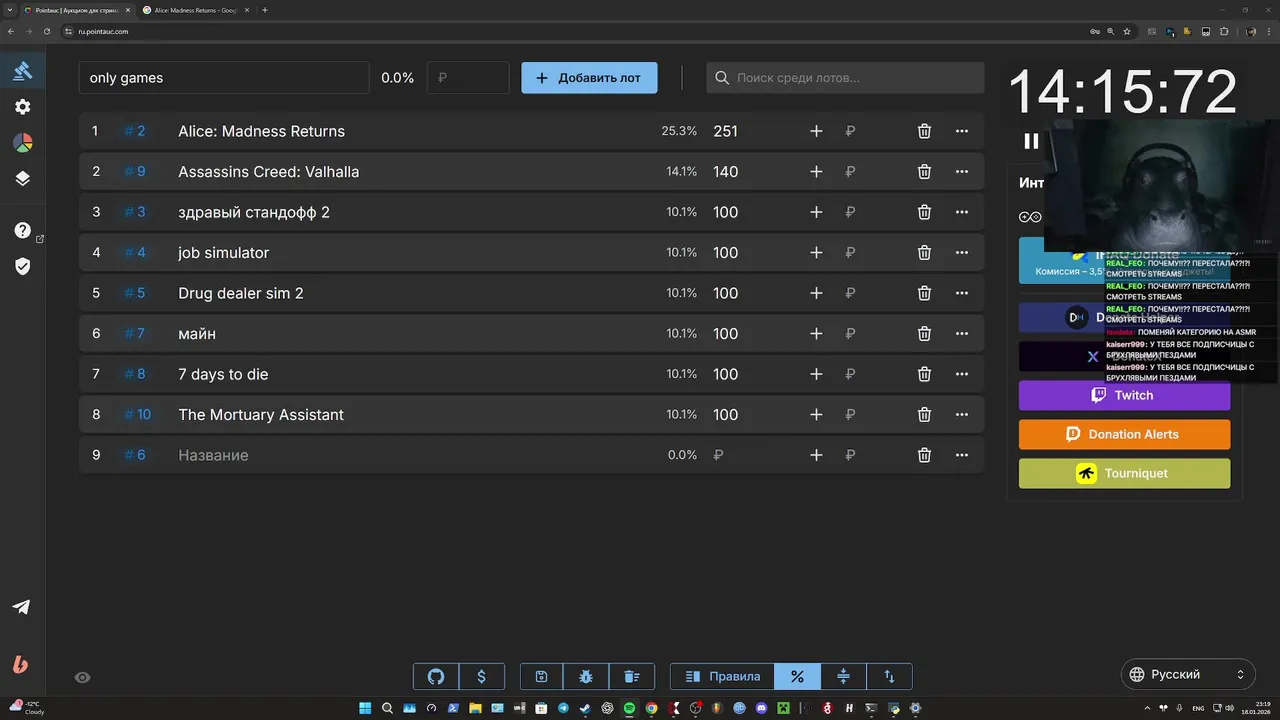Click the lot name Assassins Creed: Valhalla

pyautogui.click(x=268, y=172)
